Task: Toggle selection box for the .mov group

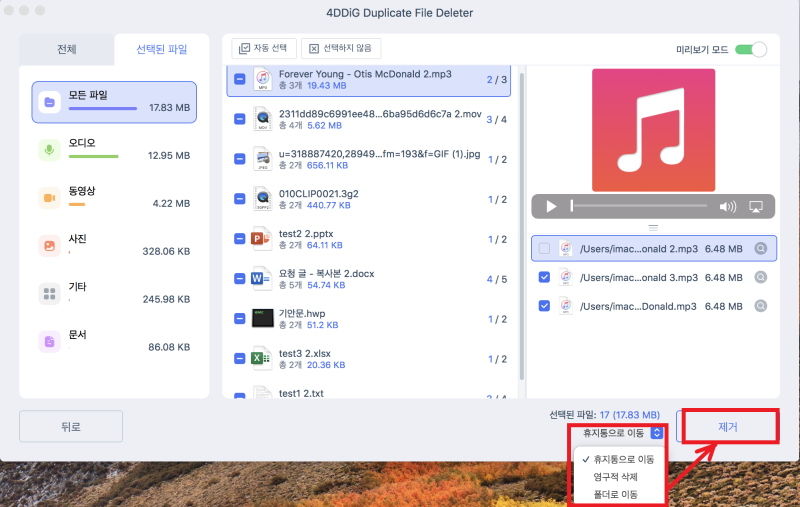Action: point(240,119)
